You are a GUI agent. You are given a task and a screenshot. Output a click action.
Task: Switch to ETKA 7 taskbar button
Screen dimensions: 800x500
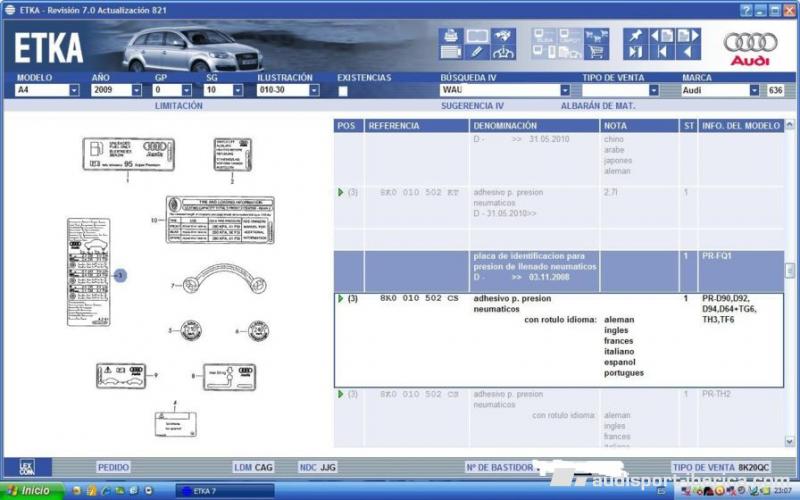point(224,491)
